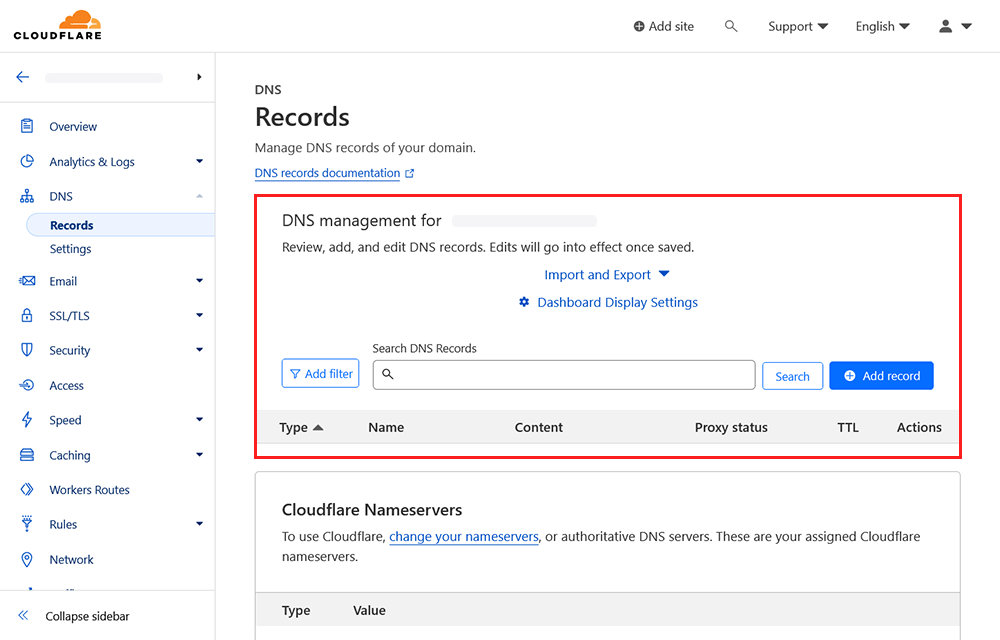This screenshot has height=640, width=1000.
Task: Sort by the Type column header
Action: tap(301, 427)
